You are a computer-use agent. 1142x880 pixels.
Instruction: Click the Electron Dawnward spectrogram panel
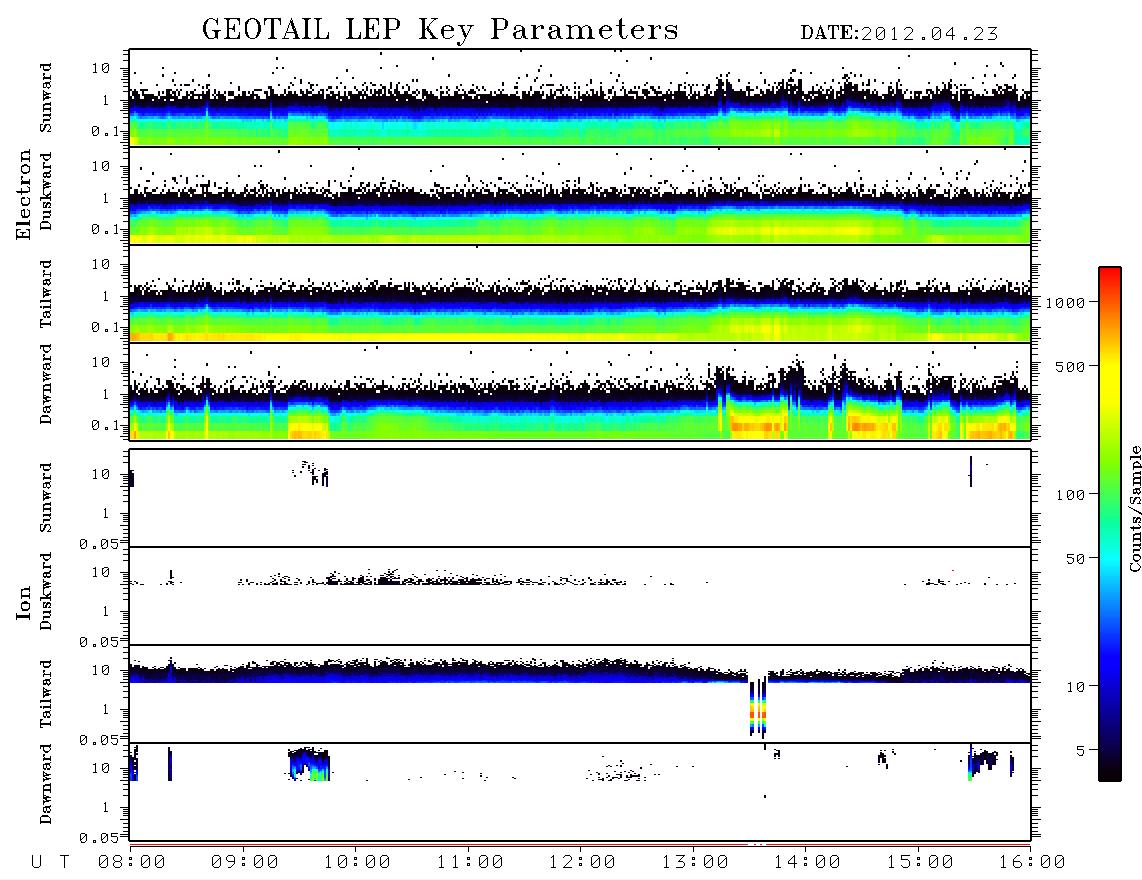[x=580, y=391]
